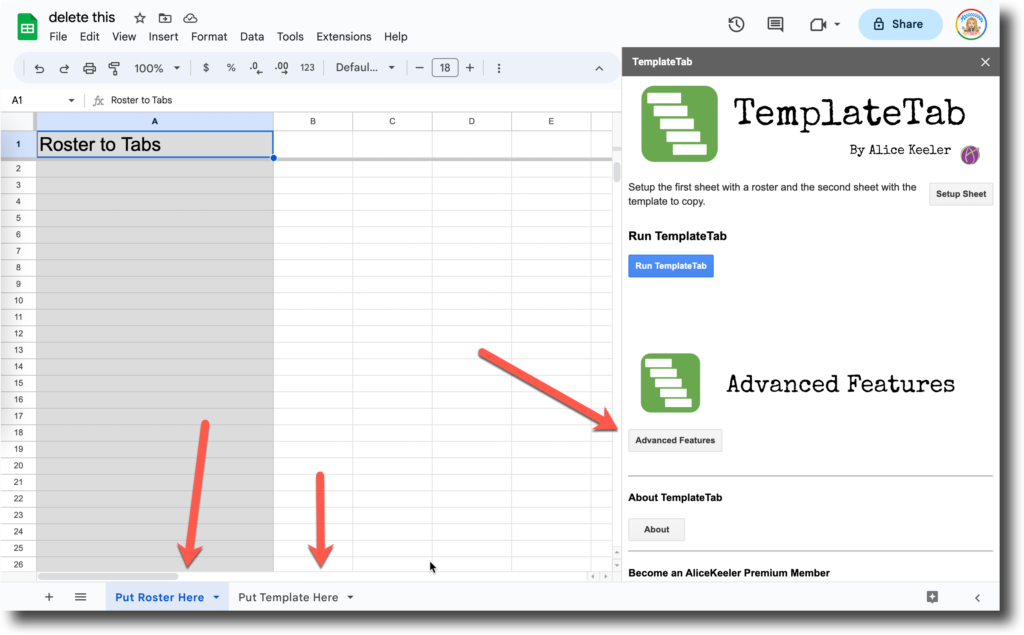Format as currency dollar sign
Viewport: 1024px width, 635px height.
(206, 68)
